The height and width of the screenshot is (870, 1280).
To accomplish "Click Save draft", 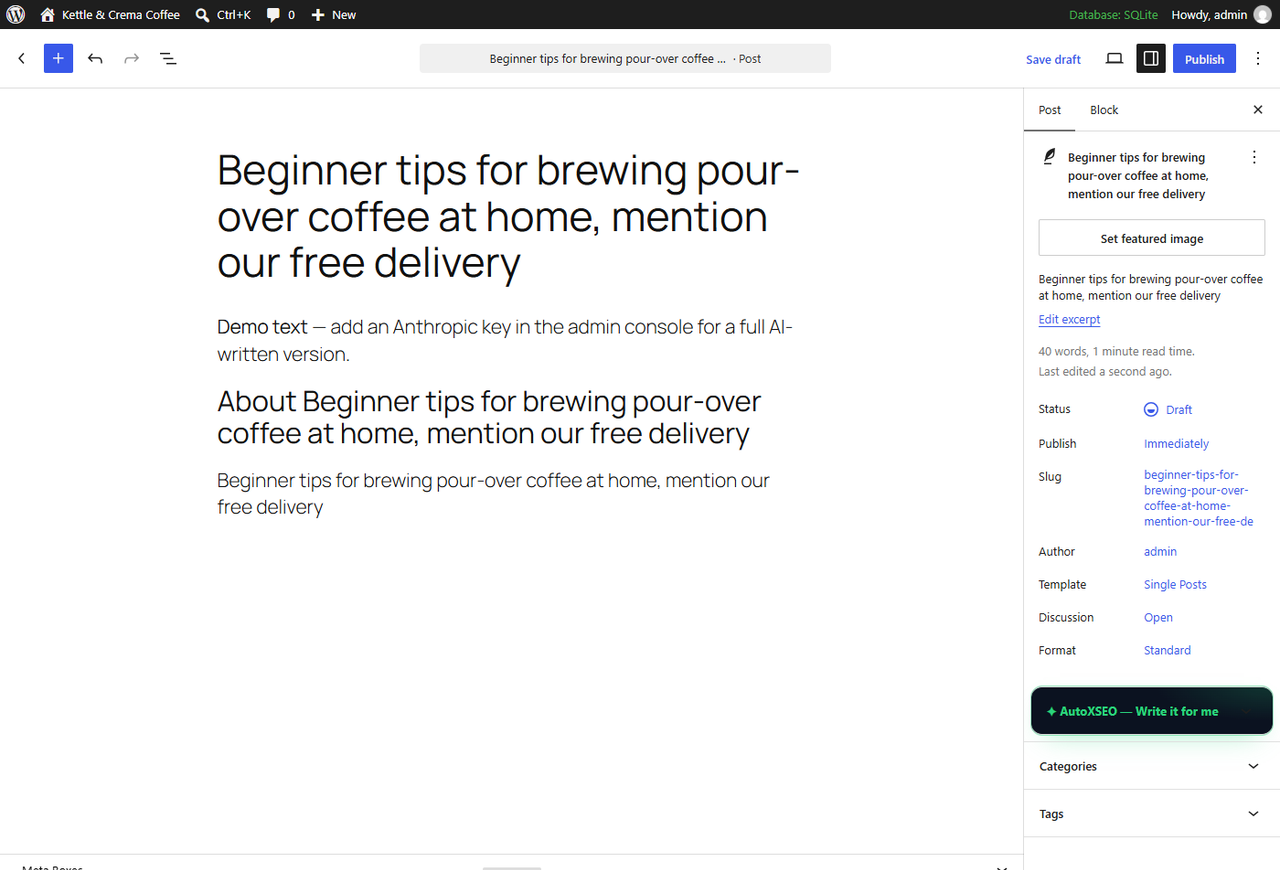I will (x=1053, y=59).
